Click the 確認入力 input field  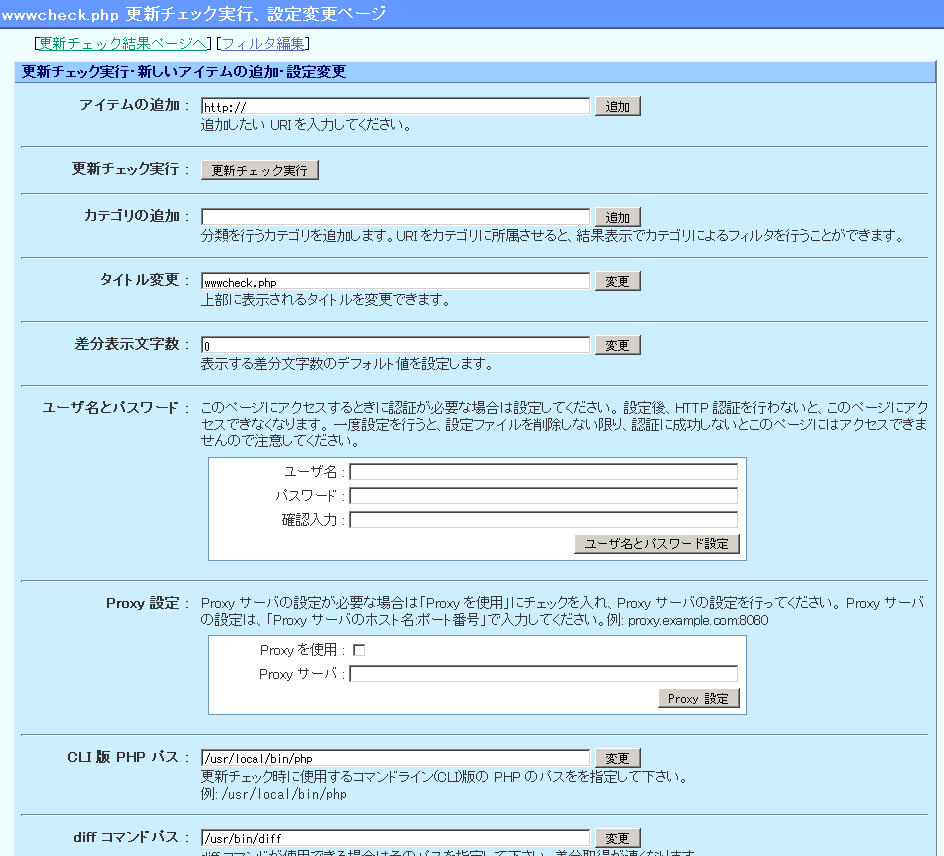[x=544, y=520]
